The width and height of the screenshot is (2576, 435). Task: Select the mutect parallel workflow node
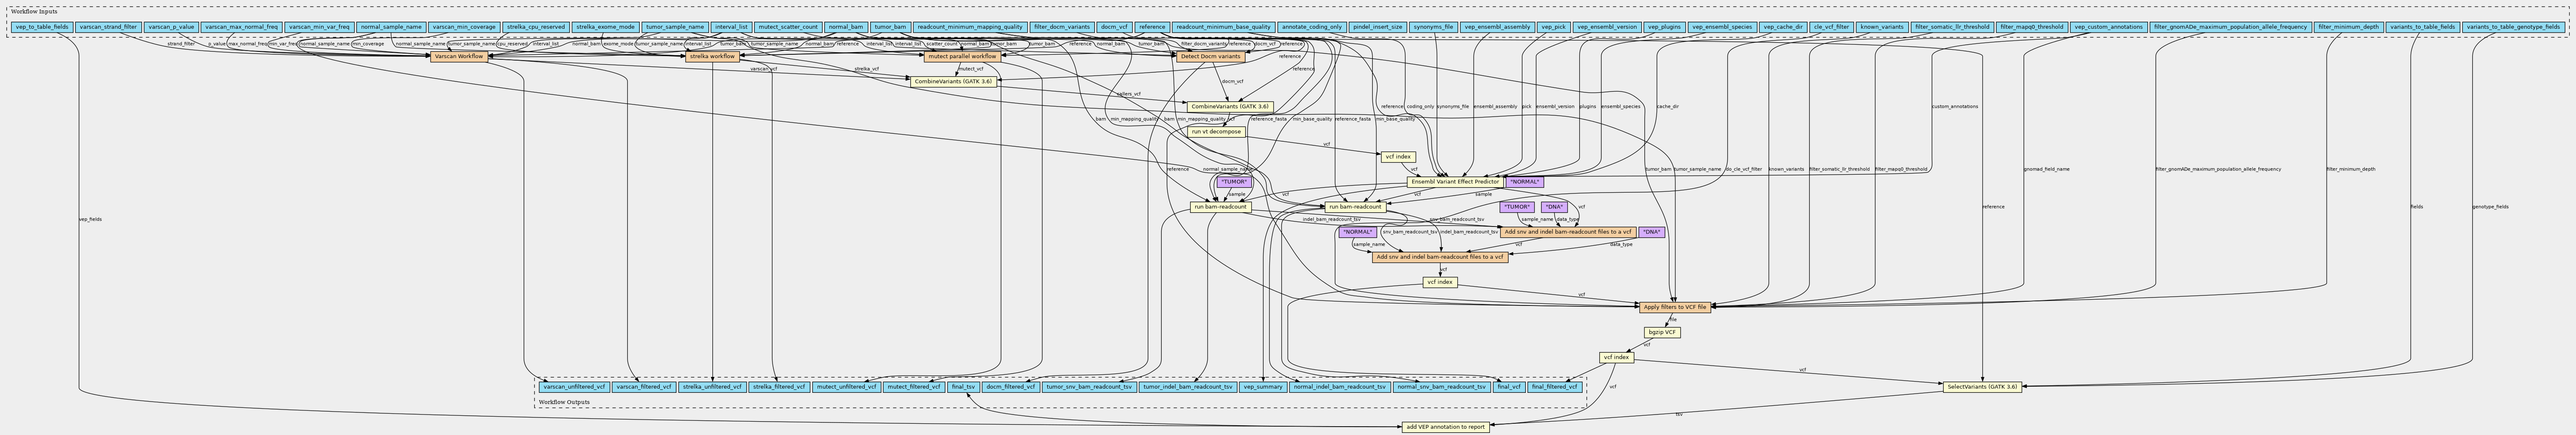tap(963, 57)
